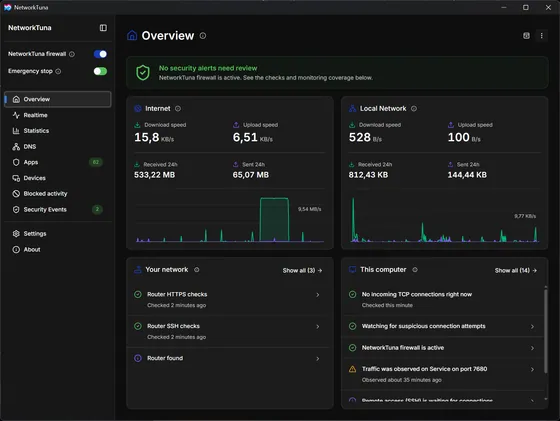Click the Received 24h value 533,22 MB
The width and height of the screenshot is (560, 421).
(x=155, y=175)
